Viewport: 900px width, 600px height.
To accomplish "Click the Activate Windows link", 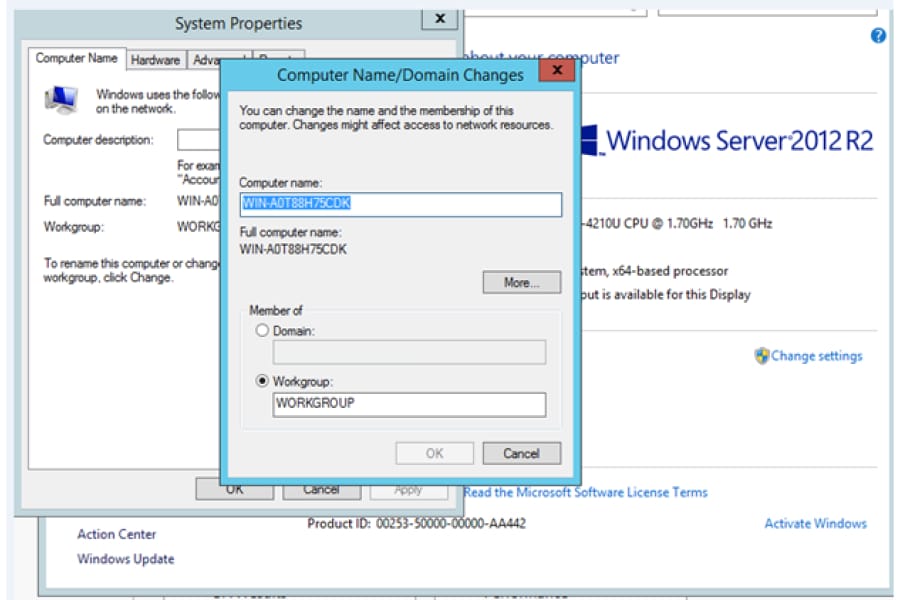I will click(815, 523).
